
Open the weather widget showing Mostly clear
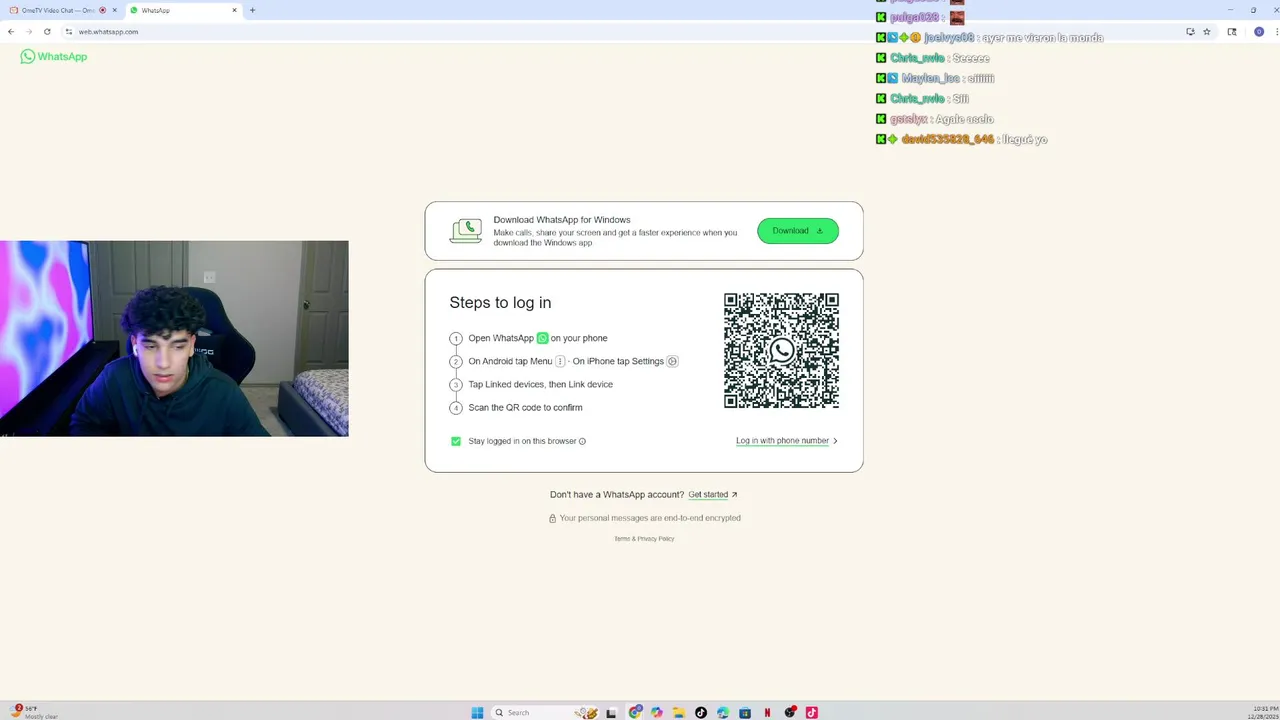36,712
